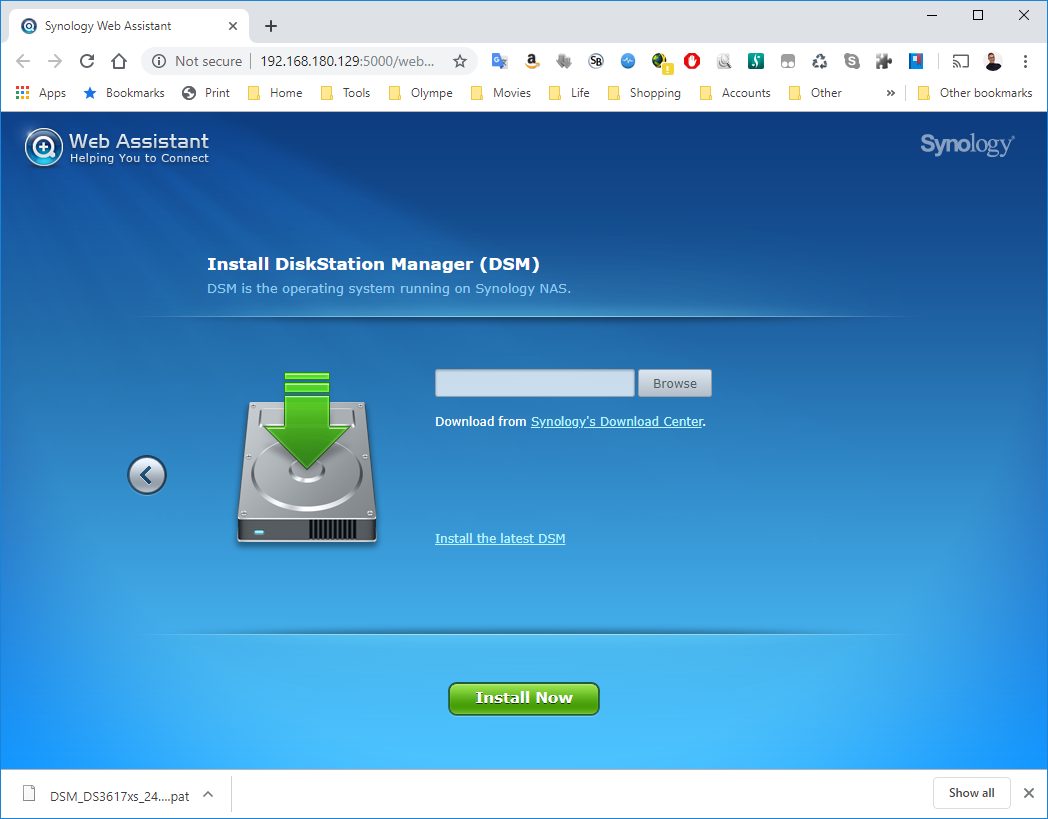Open the puzzle piece extensions icon
1048x819 pixels.
click(x=884, y=62)
